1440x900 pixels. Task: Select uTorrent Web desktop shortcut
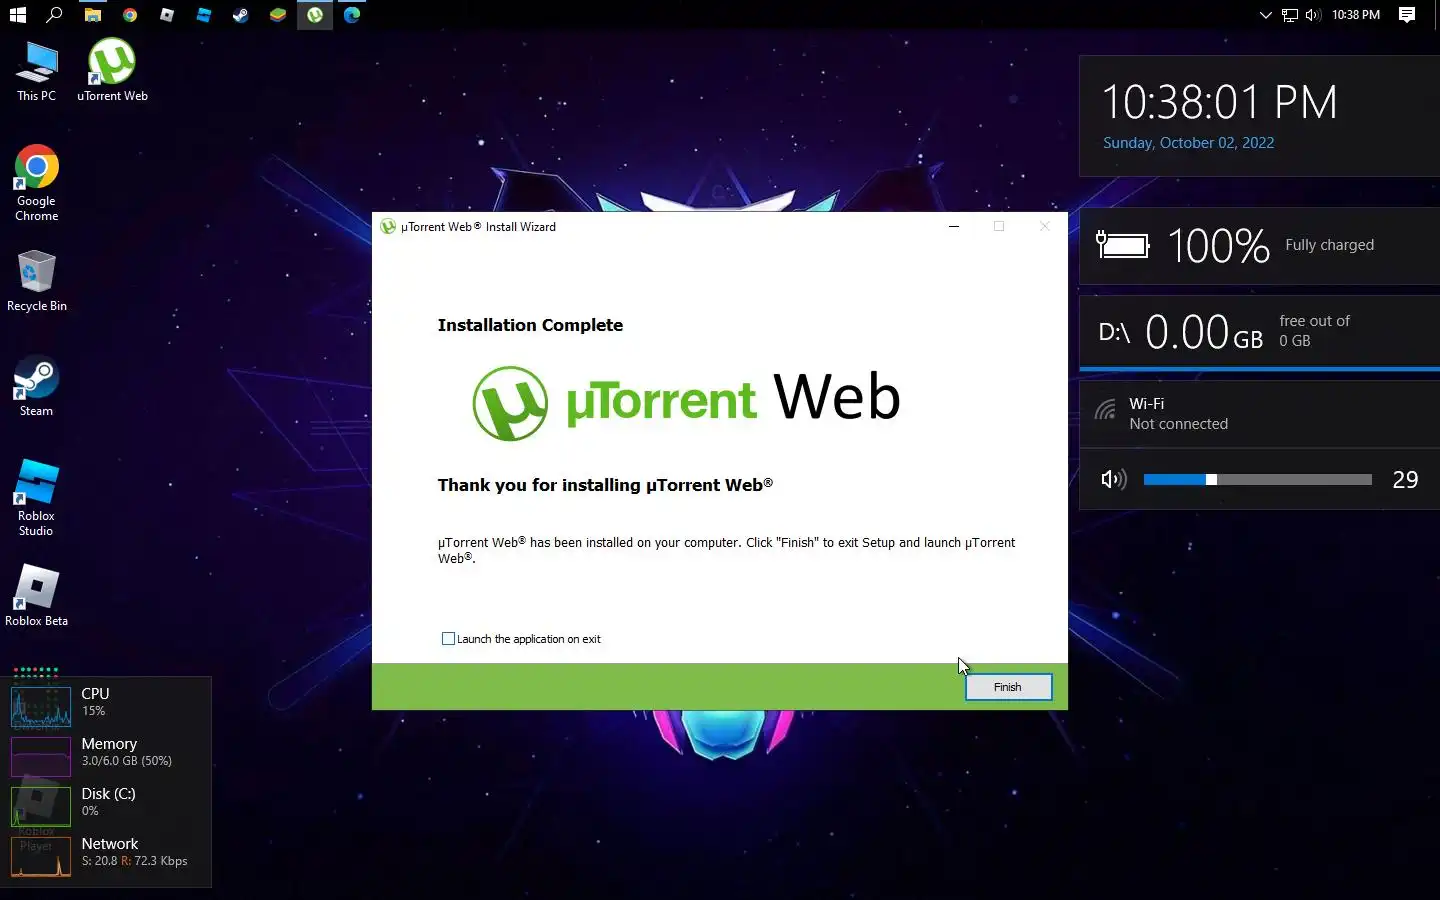112,71
